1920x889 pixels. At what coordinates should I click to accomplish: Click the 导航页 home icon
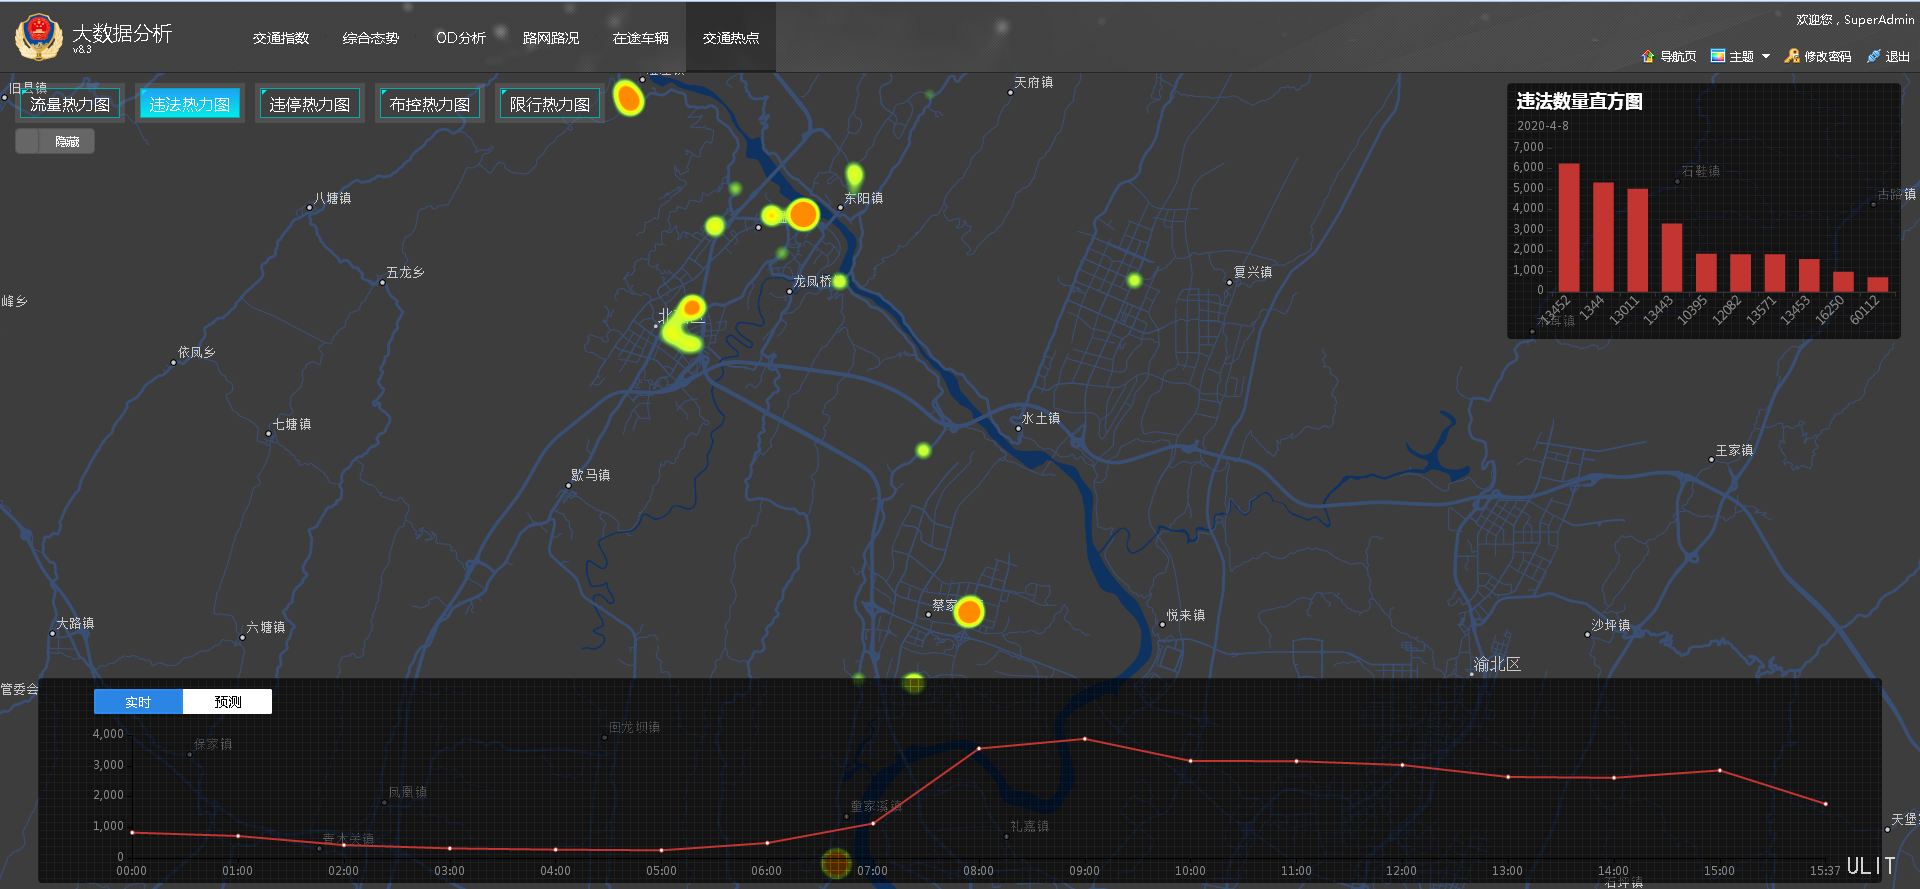click(x=1648, y=56)
